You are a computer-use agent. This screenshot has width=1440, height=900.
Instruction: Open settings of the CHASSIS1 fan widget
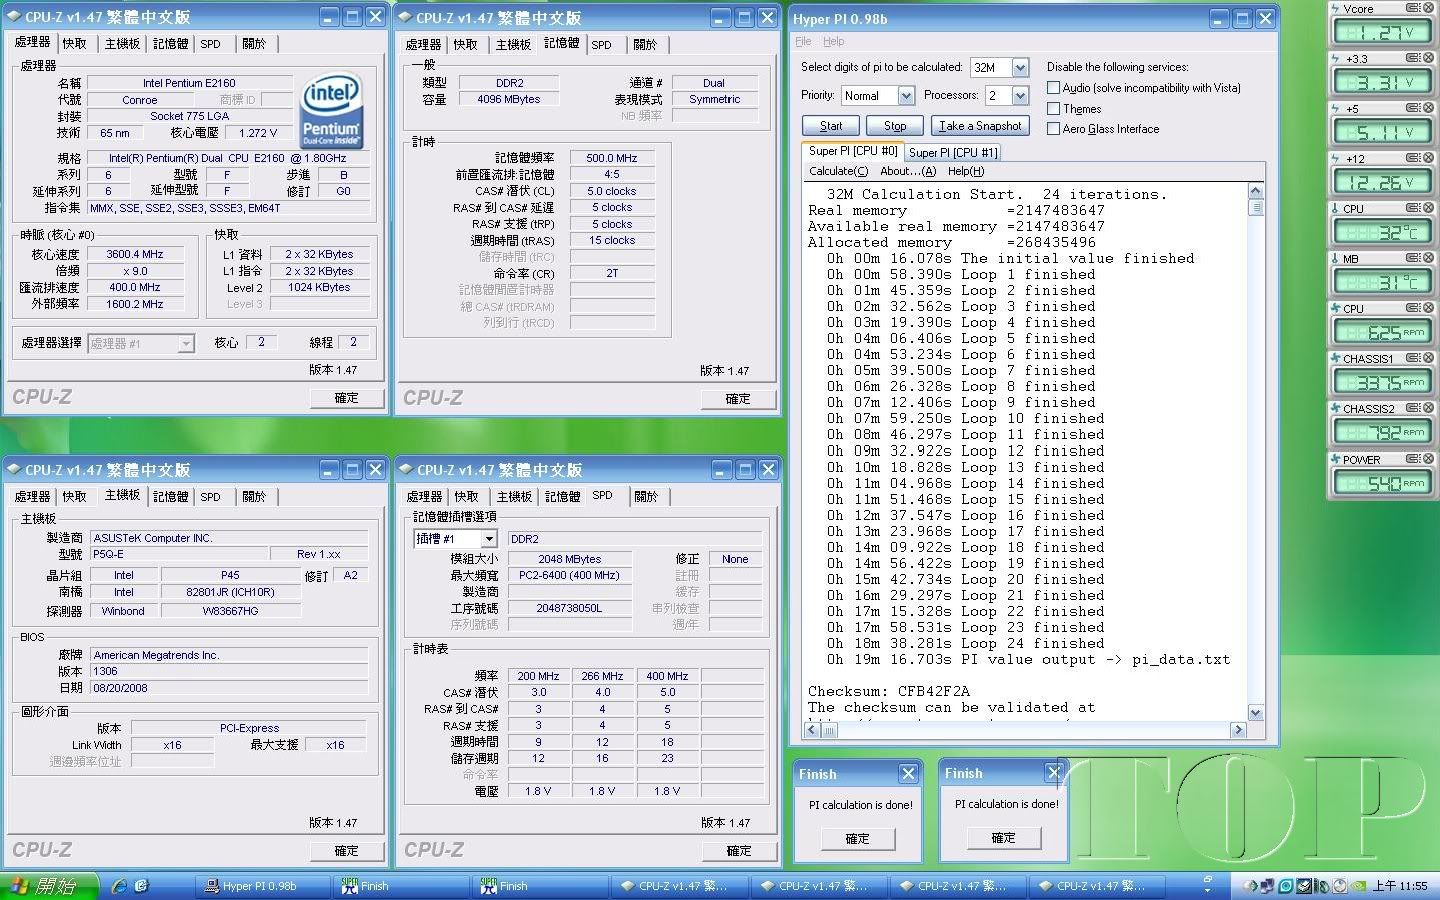1413,358
